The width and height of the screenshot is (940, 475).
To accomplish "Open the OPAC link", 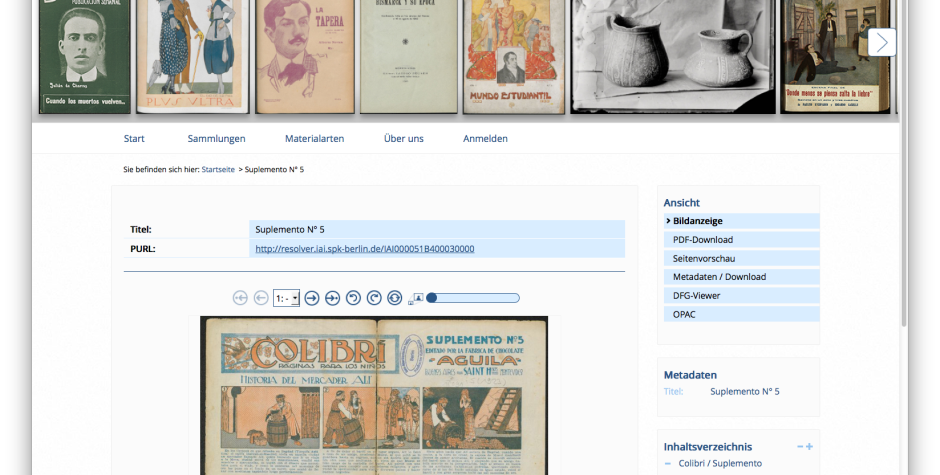I will [742, 314].
